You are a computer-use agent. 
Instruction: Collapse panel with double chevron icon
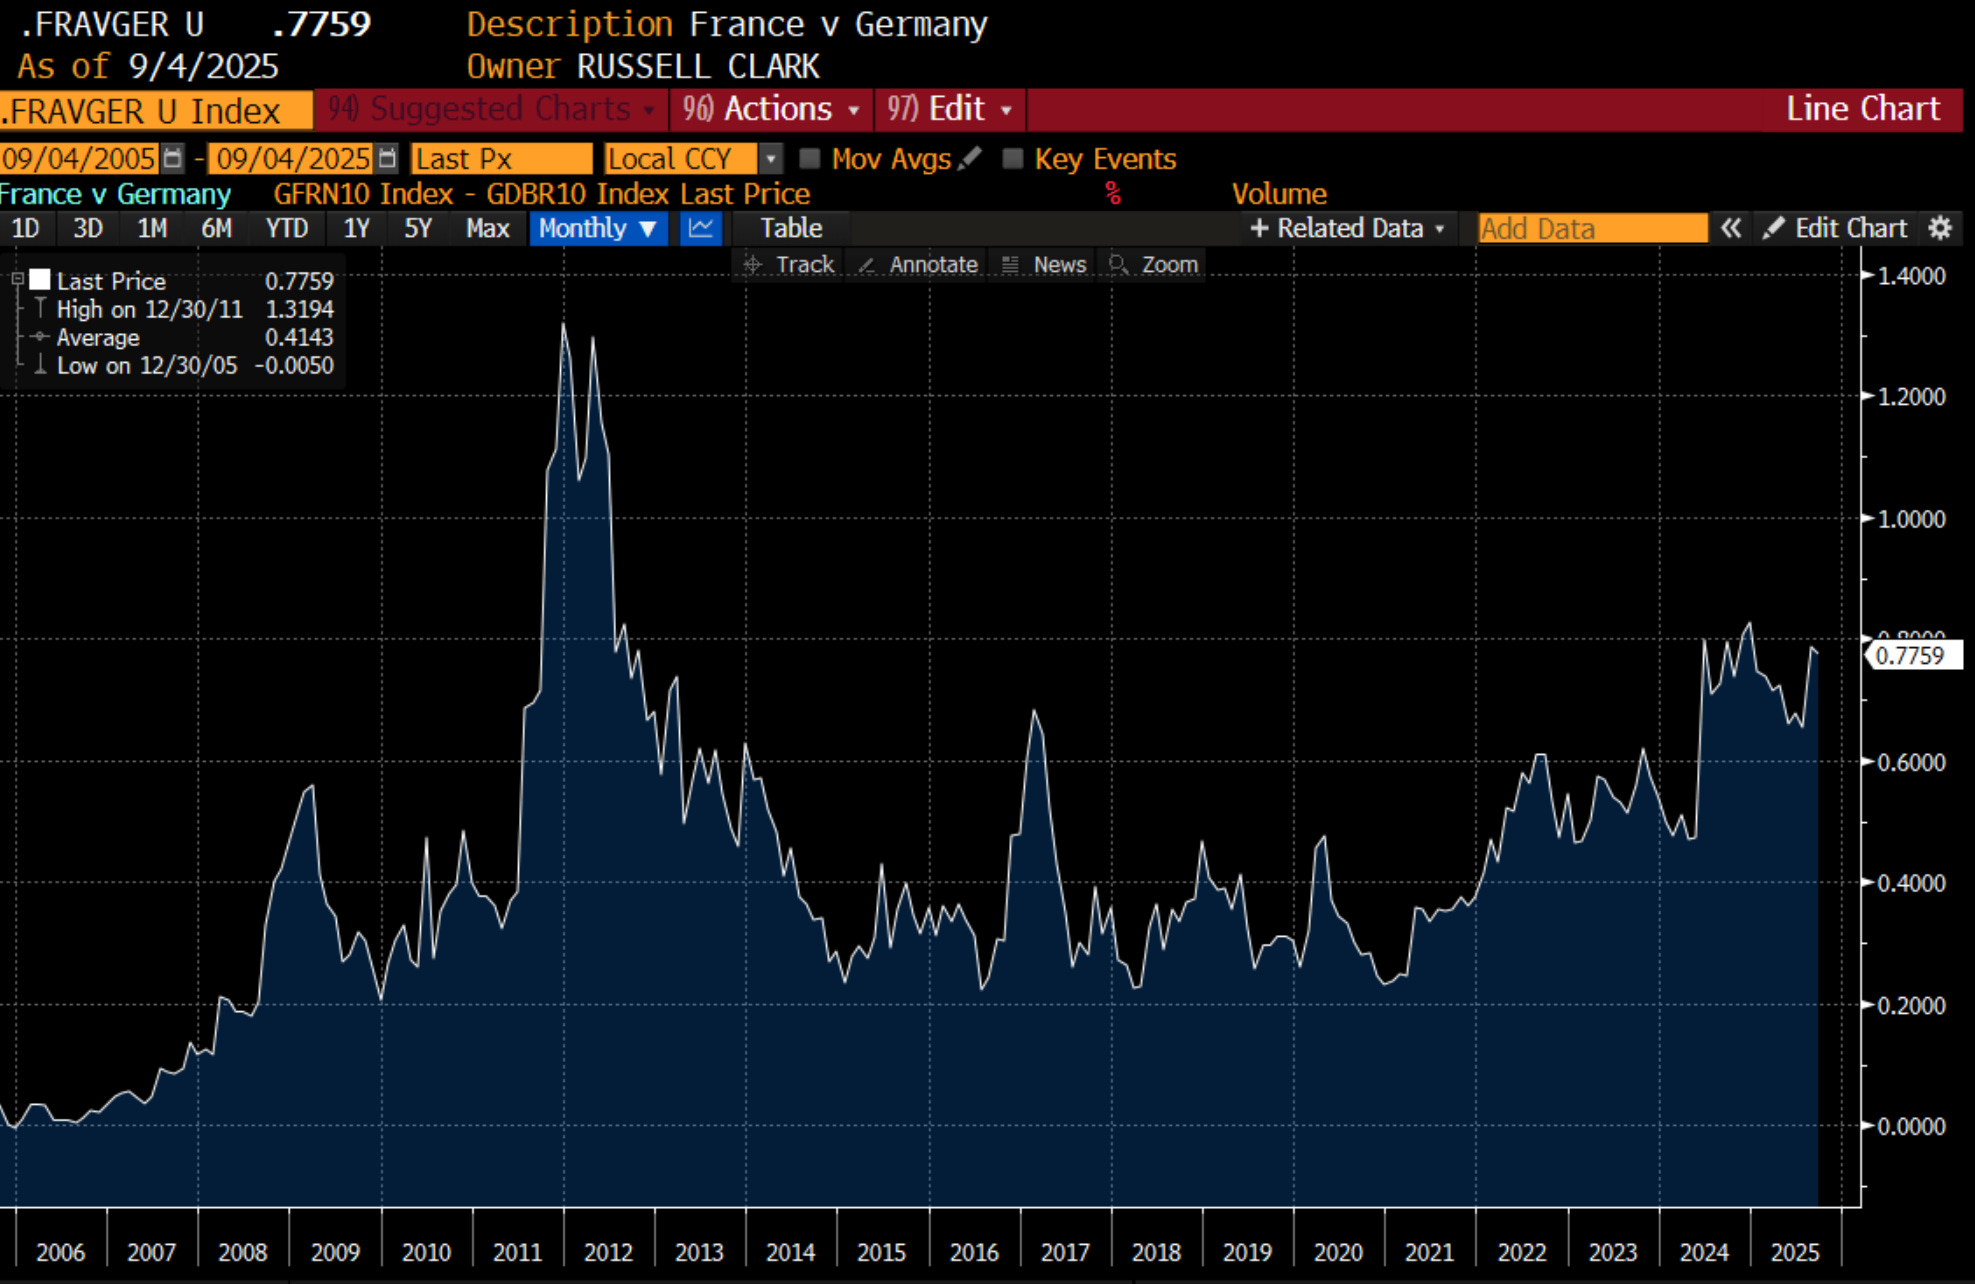tap(1731, 228)
